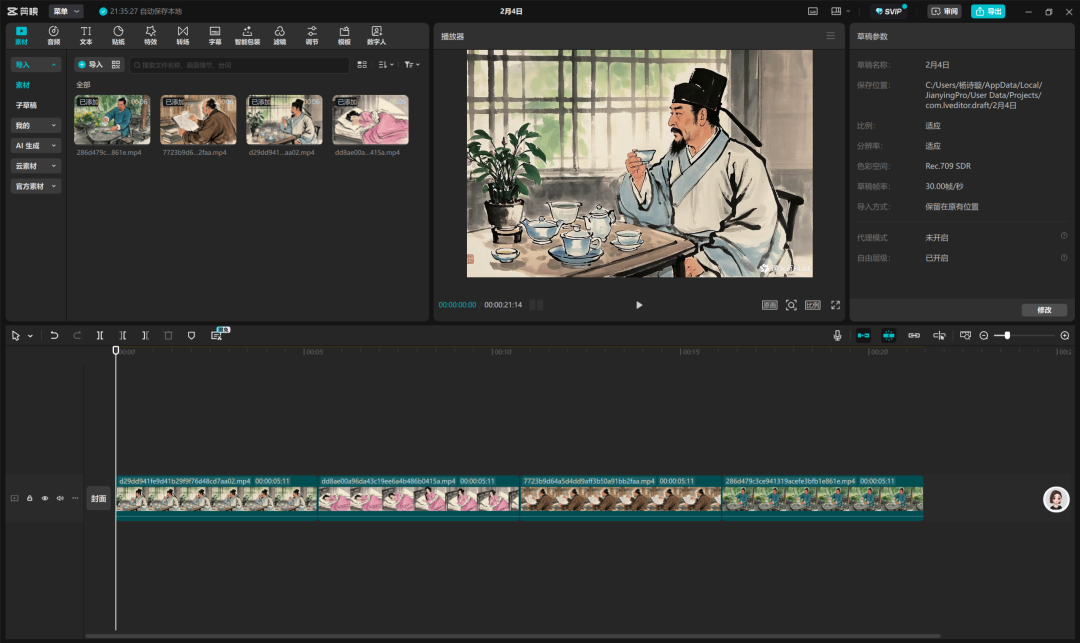Switch to the 文本 (Text) tab
This screenshot has height=643, width=1080.
click(x=86, y=36)
